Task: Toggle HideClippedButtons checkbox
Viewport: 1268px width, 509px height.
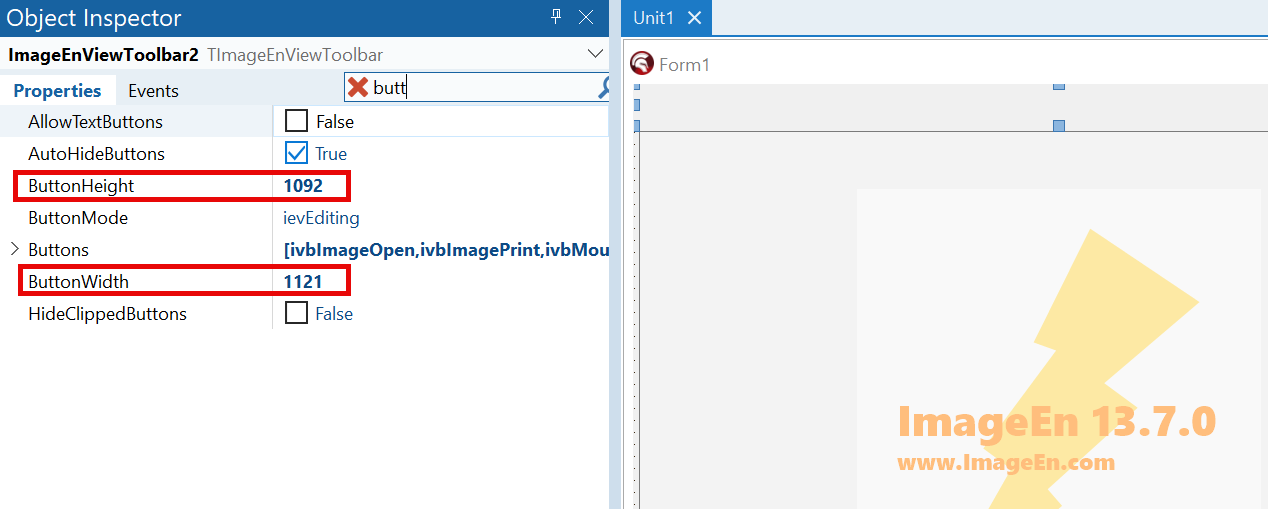Action: click(296, 313)
